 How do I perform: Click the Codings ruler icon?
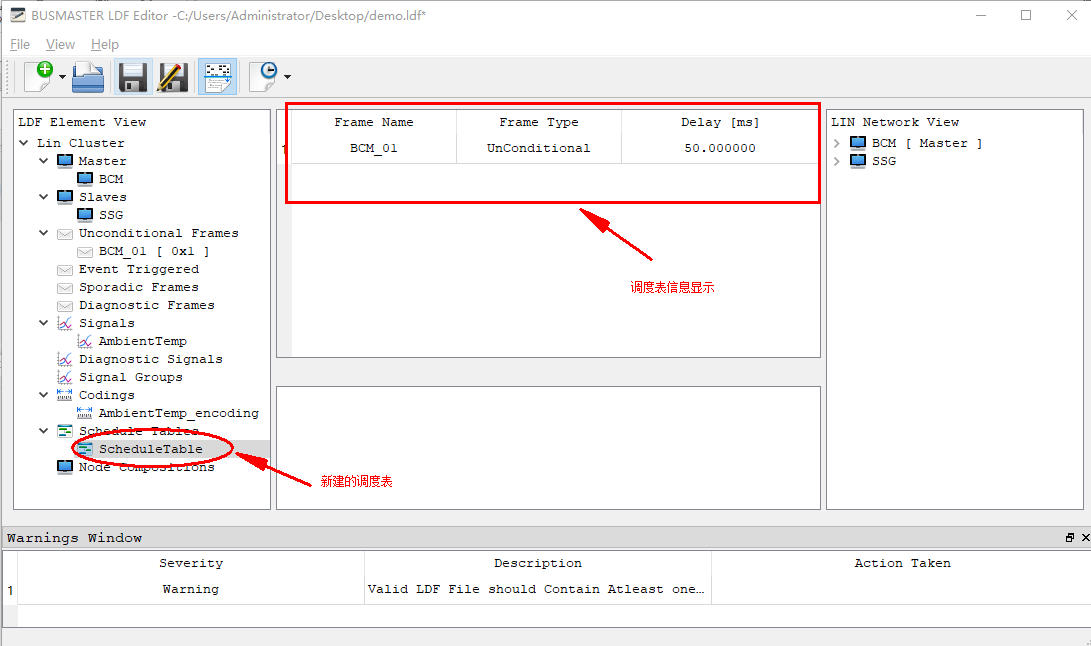65,395
